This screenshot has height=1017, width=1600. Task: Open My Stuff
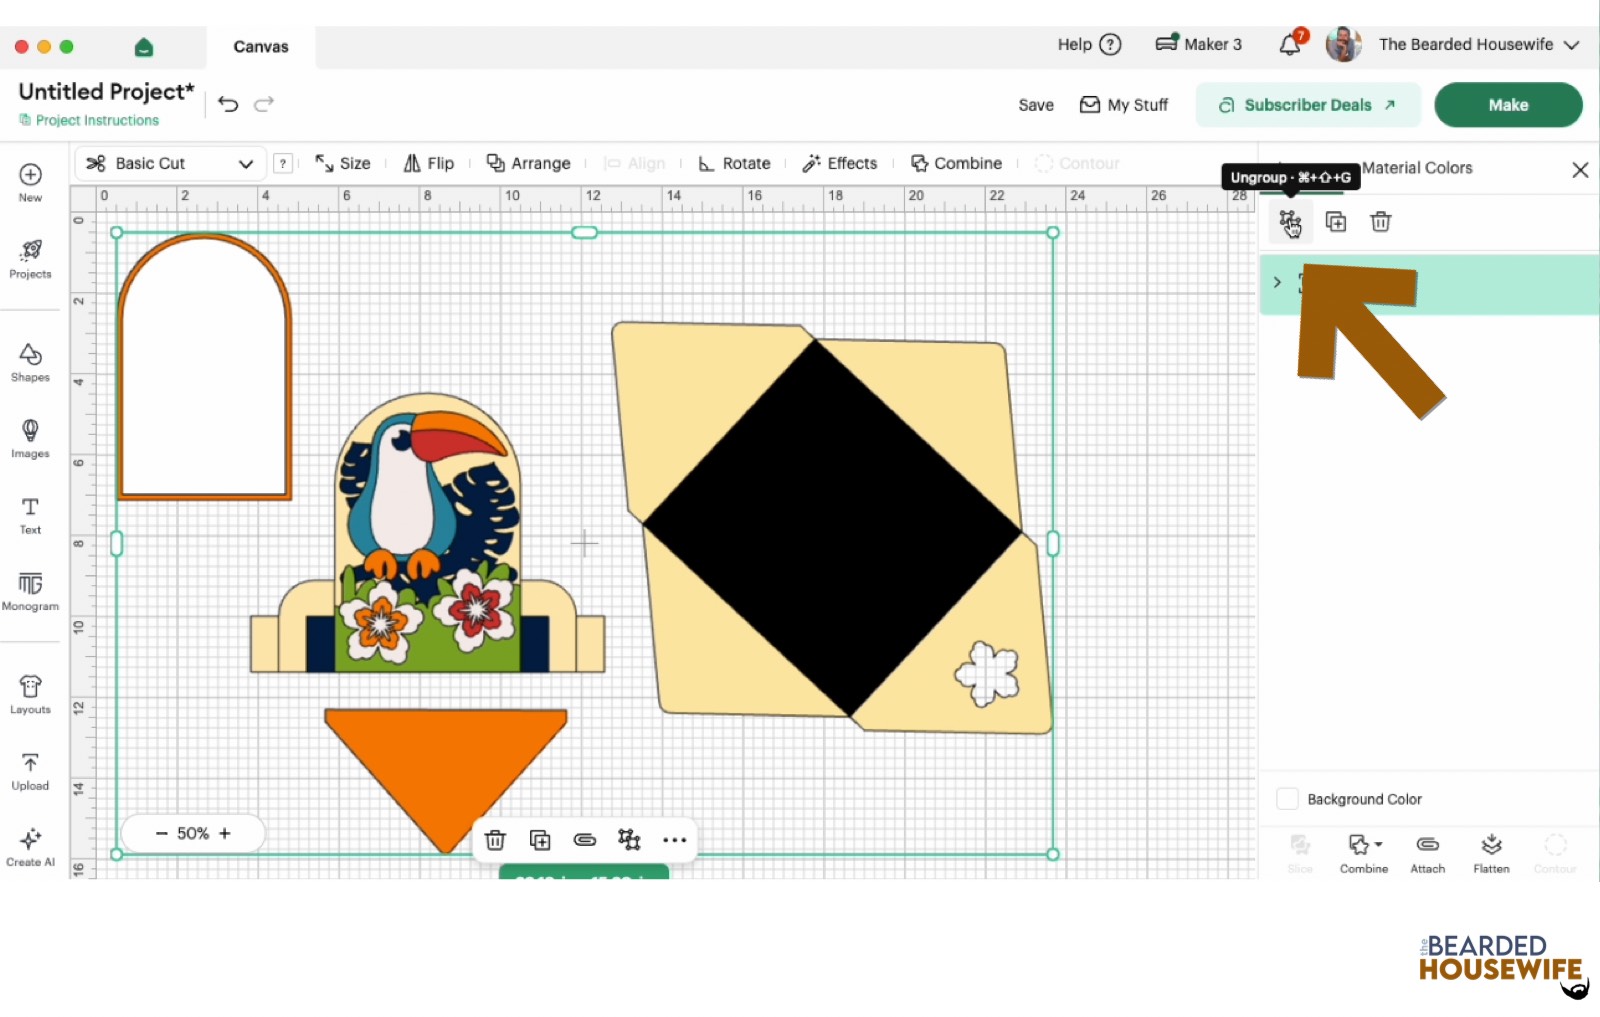1124,105
